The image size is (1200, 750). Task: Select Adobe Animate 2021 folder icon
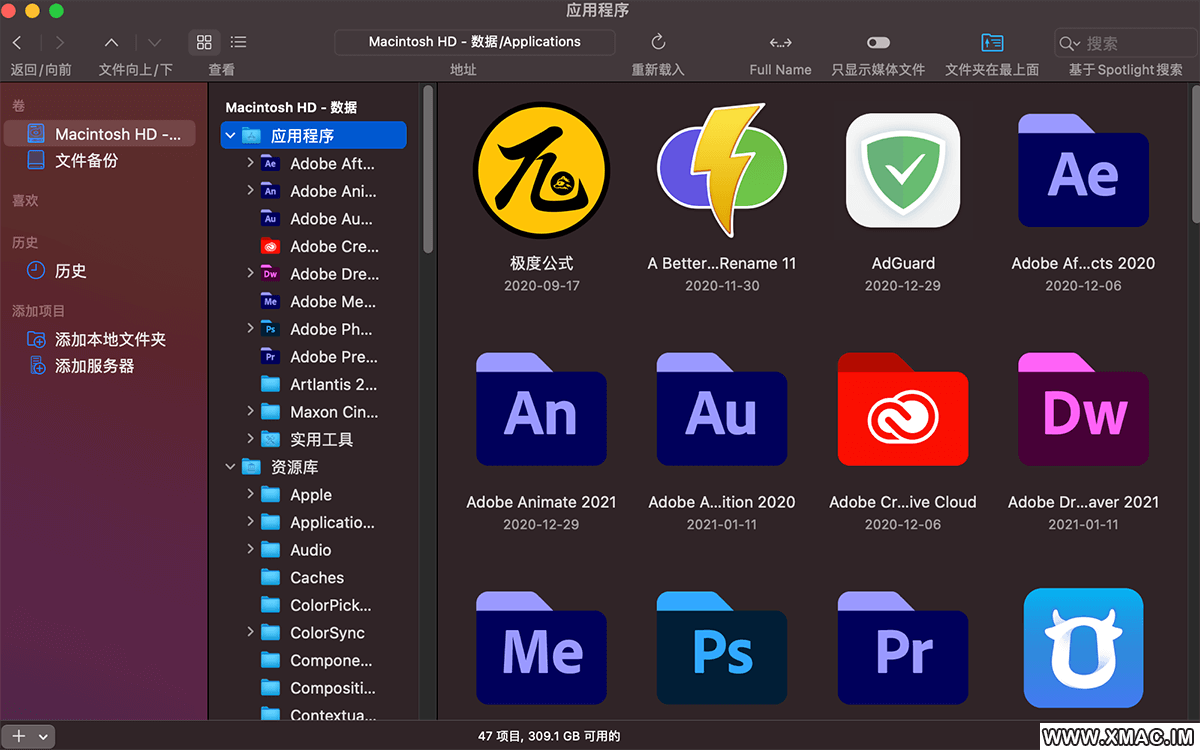541,409
